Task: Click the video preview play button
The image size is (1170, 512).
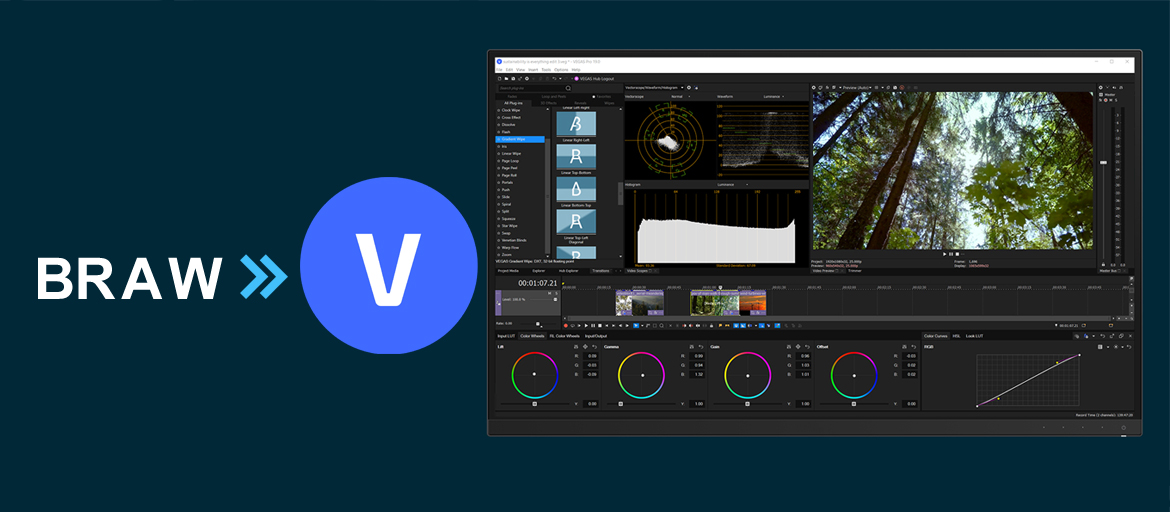Action: (945, 254)
